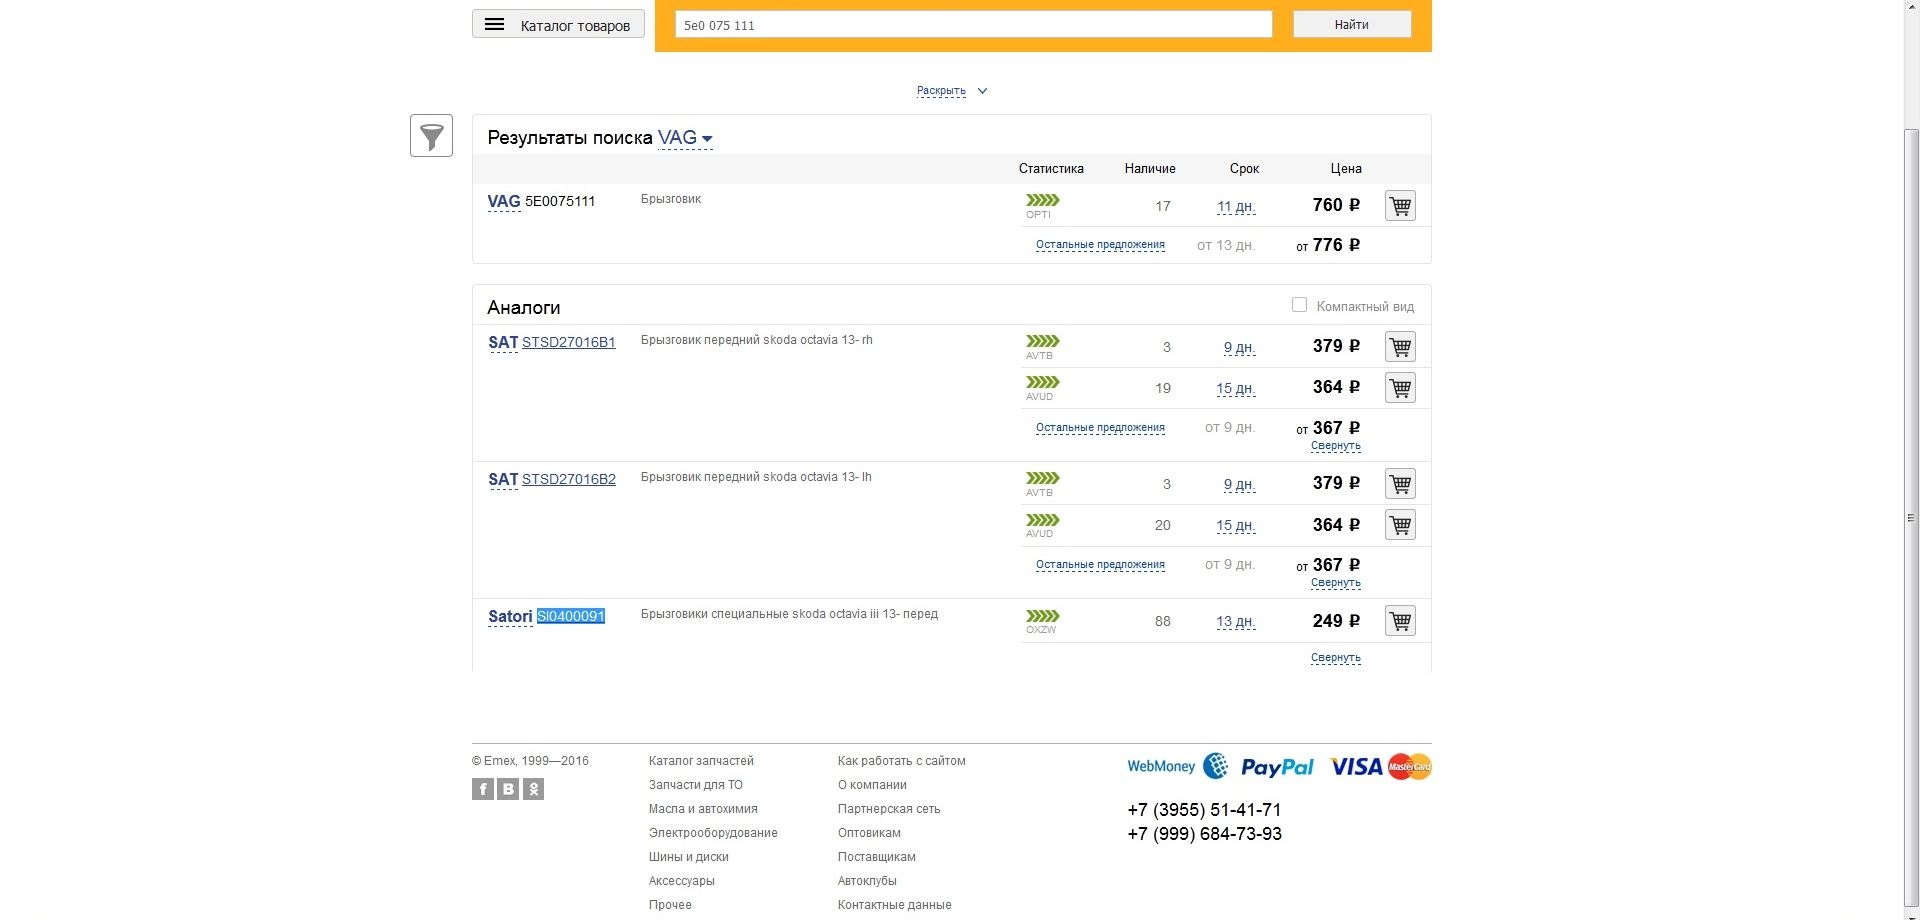Open the Facebook social icon in the footer
Viewport: 1920px width, 920px height.
pyautogui.click(x=483, y=789)
